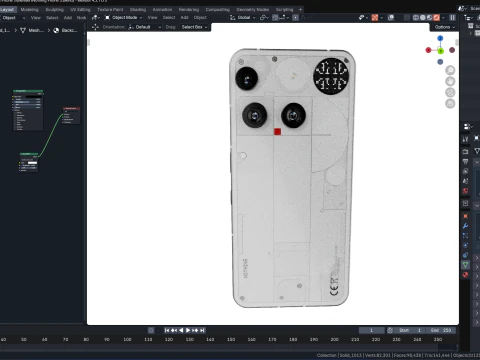Switch to the Modeling workspace tab
480x360 pixels.
(x=29, y=10)
